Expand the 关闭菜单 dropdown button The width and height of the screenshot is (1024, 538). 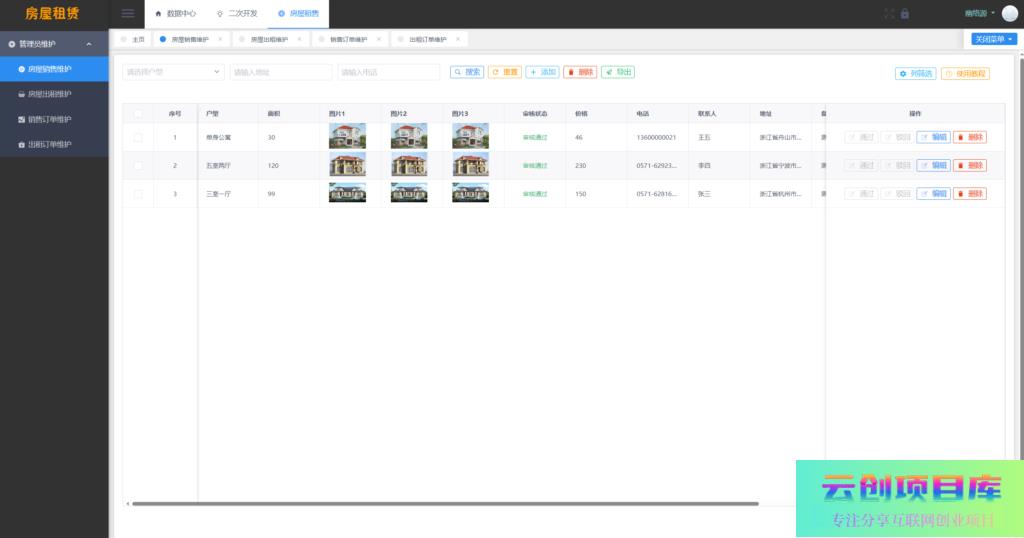coord(993,39)
